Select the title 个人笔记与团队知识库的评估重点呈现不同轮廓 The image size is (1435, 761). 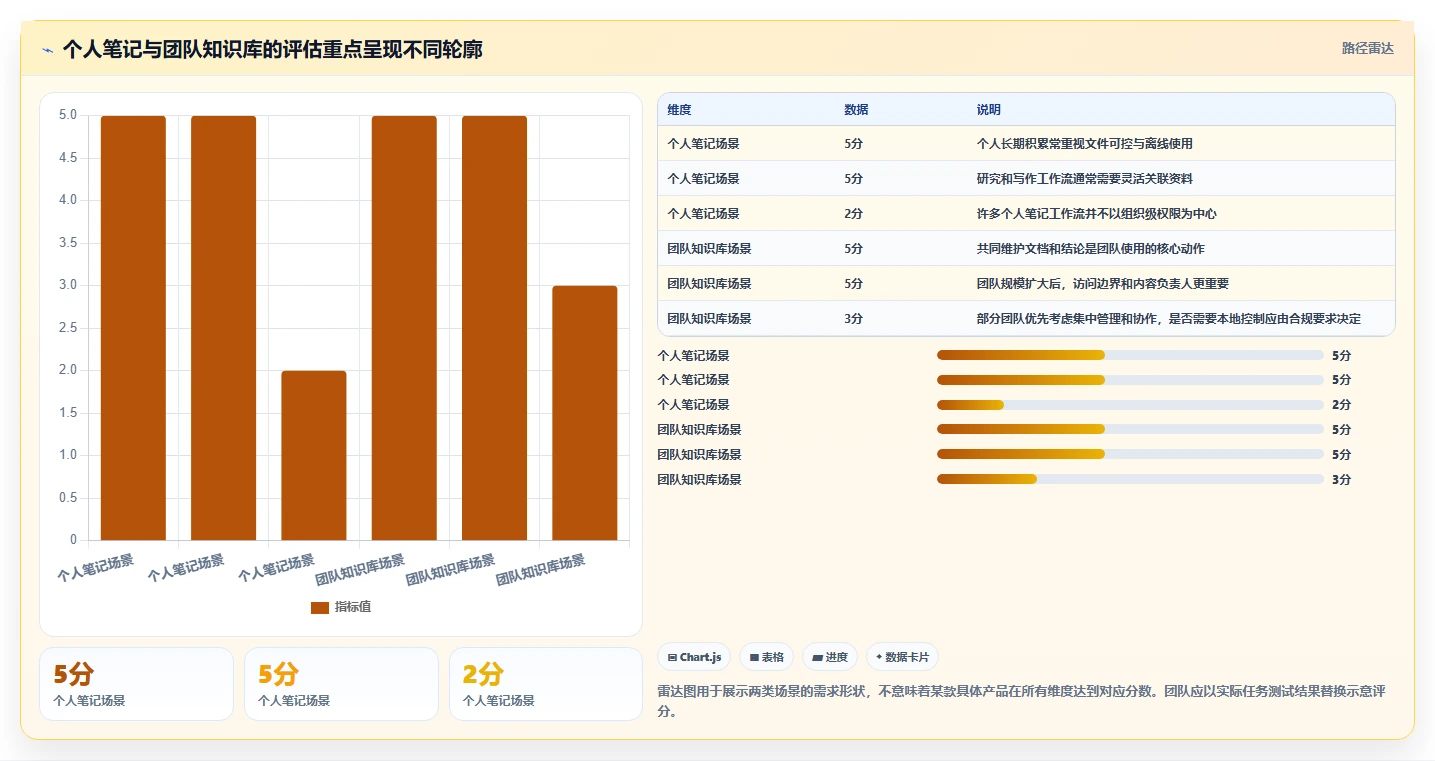click(272, 49)
